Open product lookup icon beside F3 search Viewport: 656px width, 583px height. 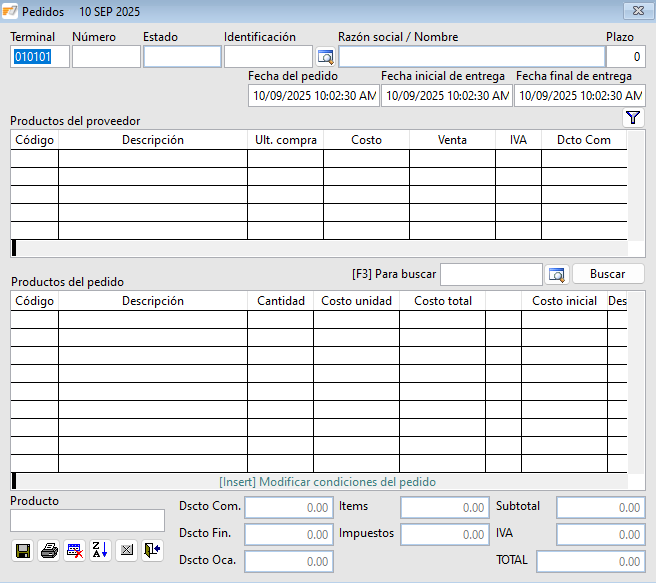(x=557, y=274)
